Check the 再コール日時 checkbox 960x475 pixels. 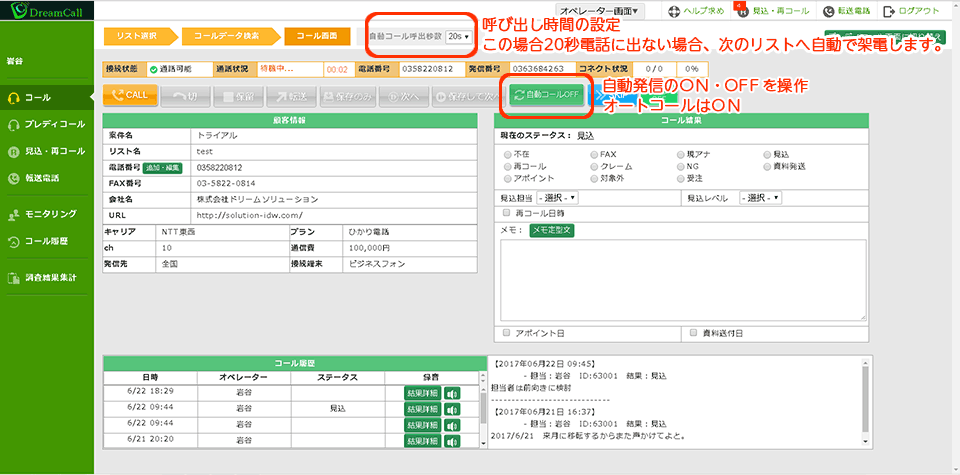coord(508,213)
